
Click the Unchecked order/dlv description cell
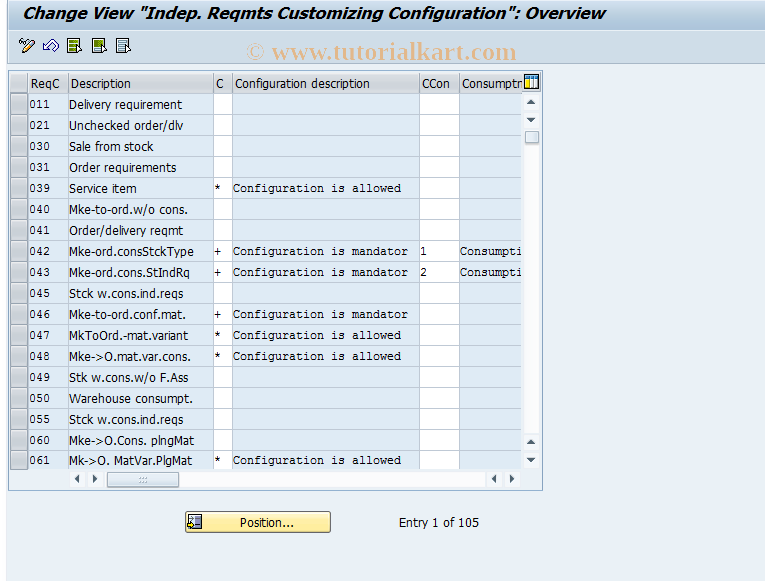[x=141, y=125]
